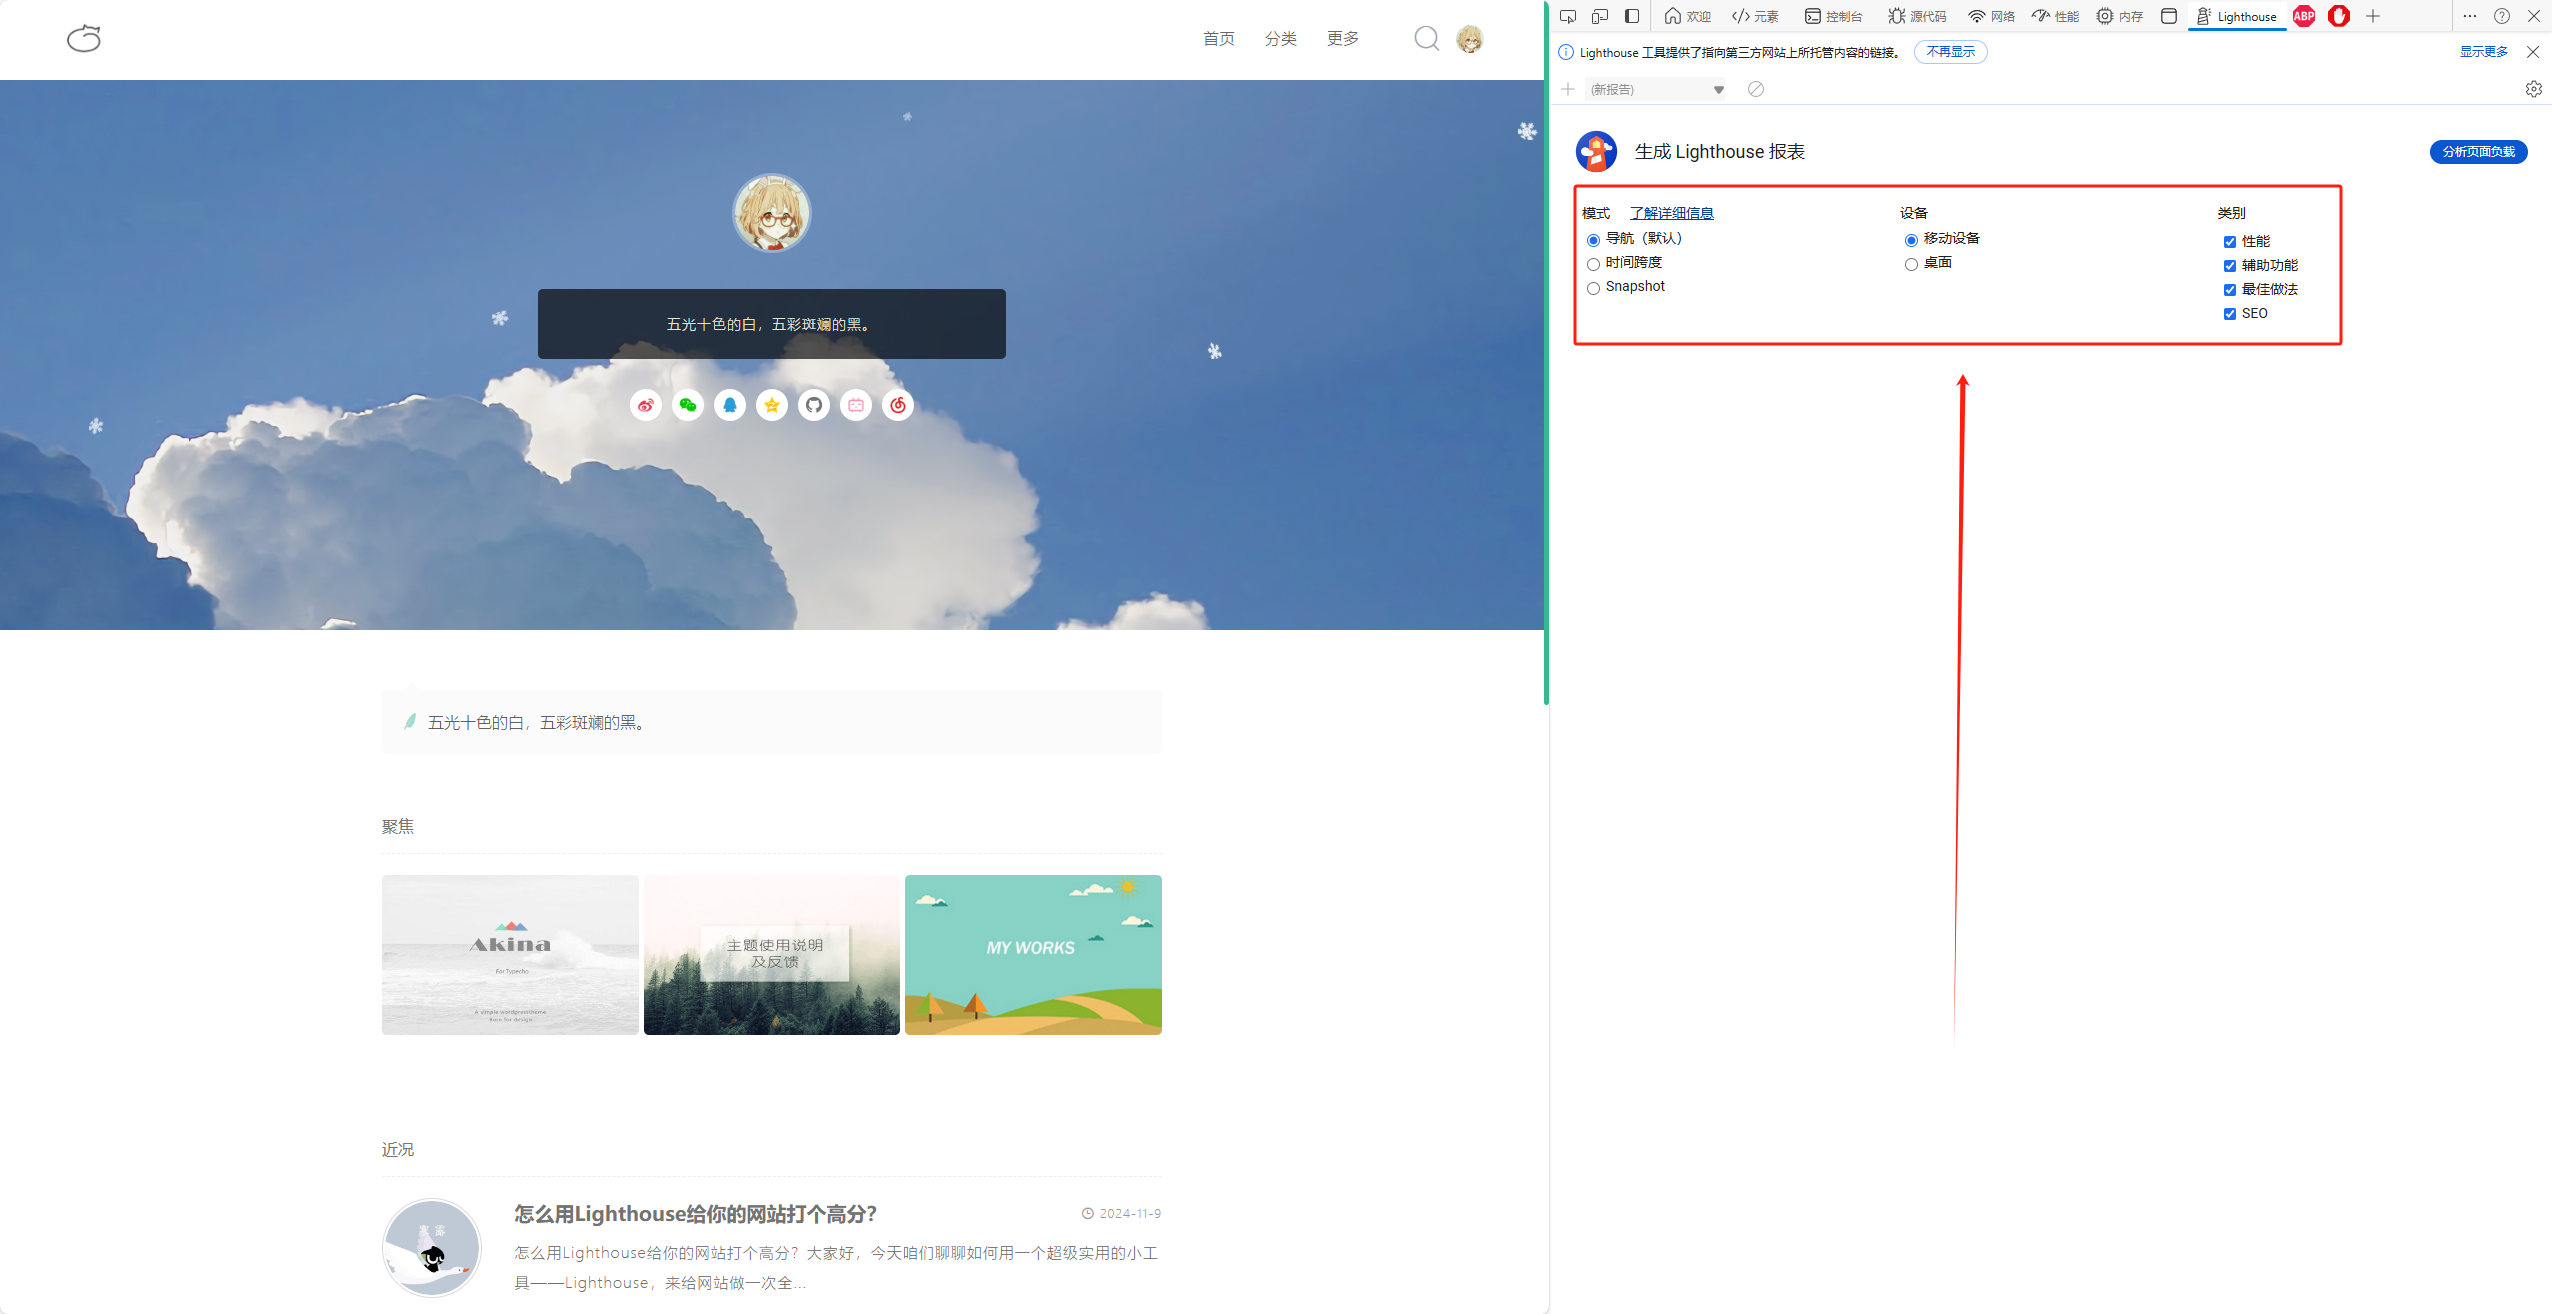Click the AdBlock Plus ABP icon
This screenshot has height=1314, width=2552.
click(2304, 16)
